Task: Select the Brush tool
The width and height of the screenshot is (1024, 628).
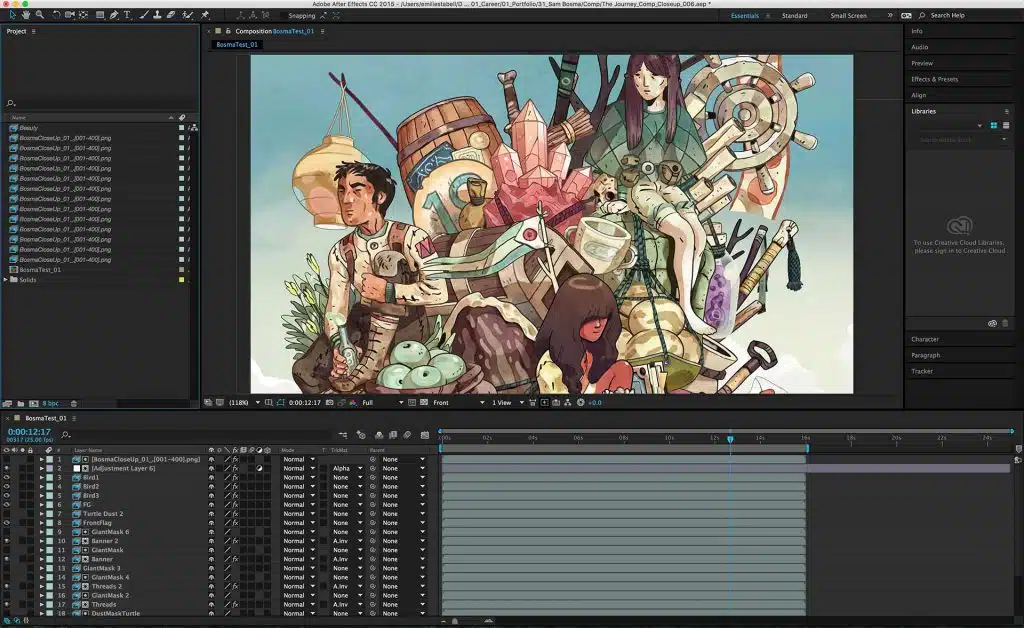Action: tap(143, 15)
